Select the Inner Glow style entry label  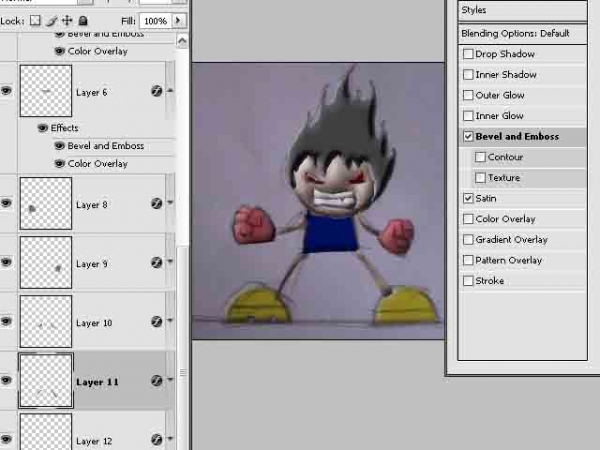pyautogui.click(x=499, y=116)
